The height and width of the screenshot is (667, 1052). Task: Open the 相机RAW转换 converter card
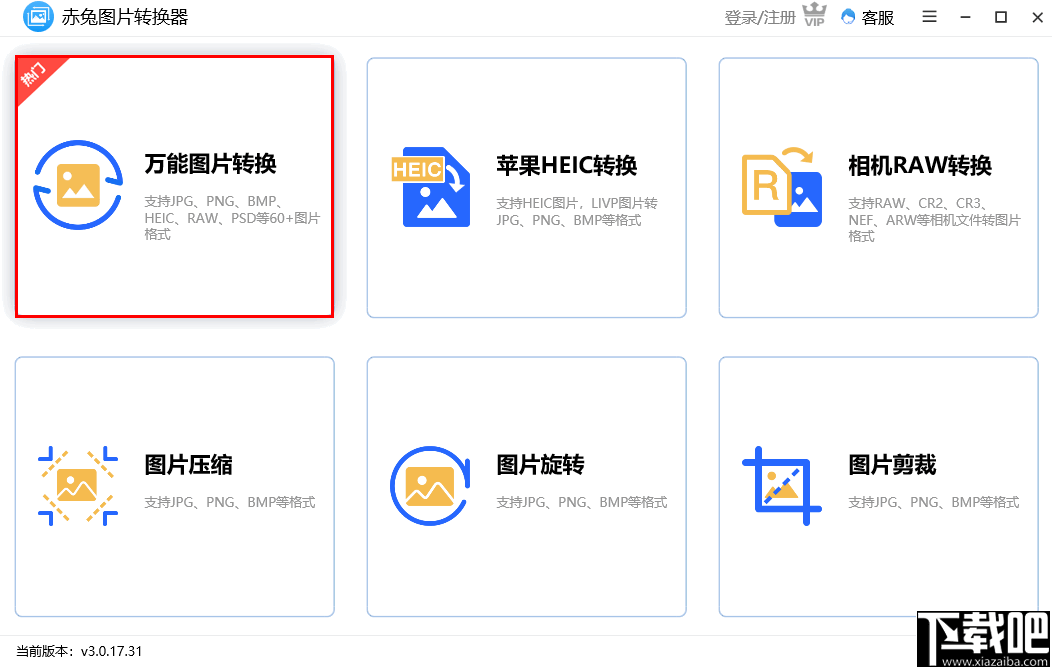[x=878, y=186]
